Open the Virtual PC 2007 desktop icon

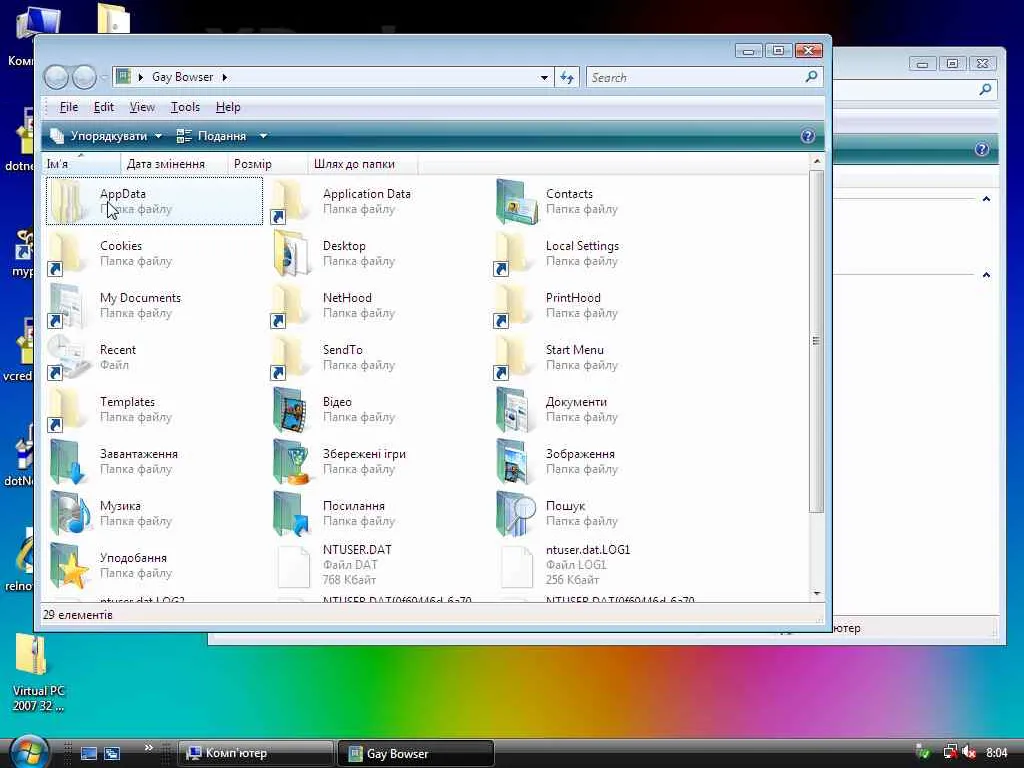tap(31, 654)
